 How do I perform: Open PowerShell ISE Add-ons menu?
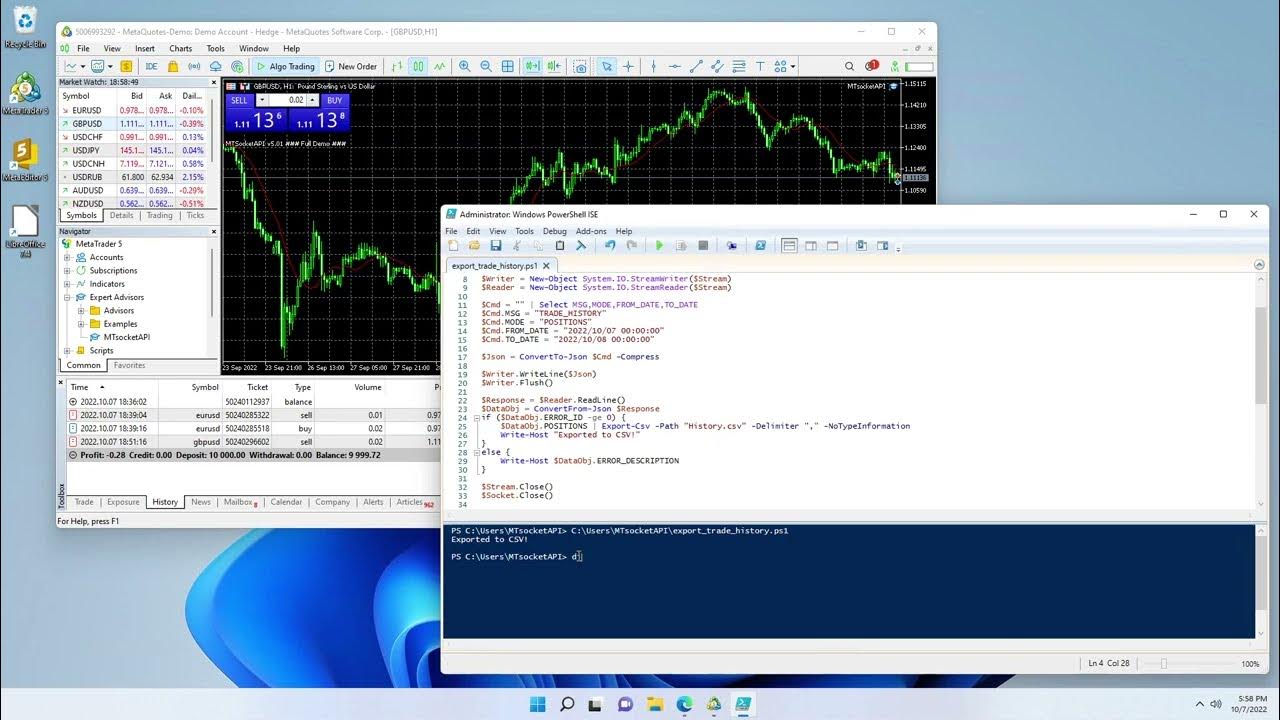coord(591,231)
